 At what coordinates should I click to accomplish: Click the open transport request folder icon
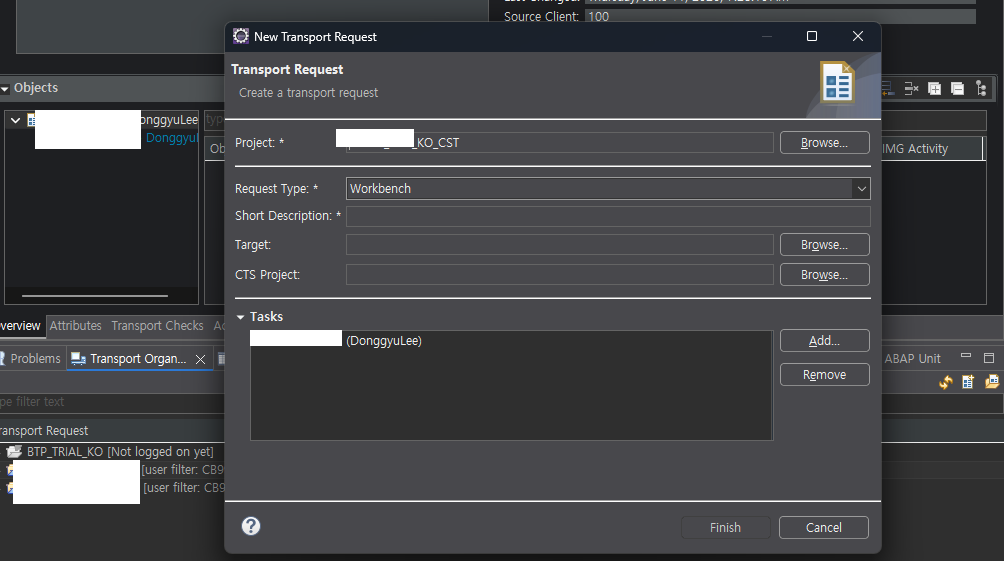coord(991,382)
